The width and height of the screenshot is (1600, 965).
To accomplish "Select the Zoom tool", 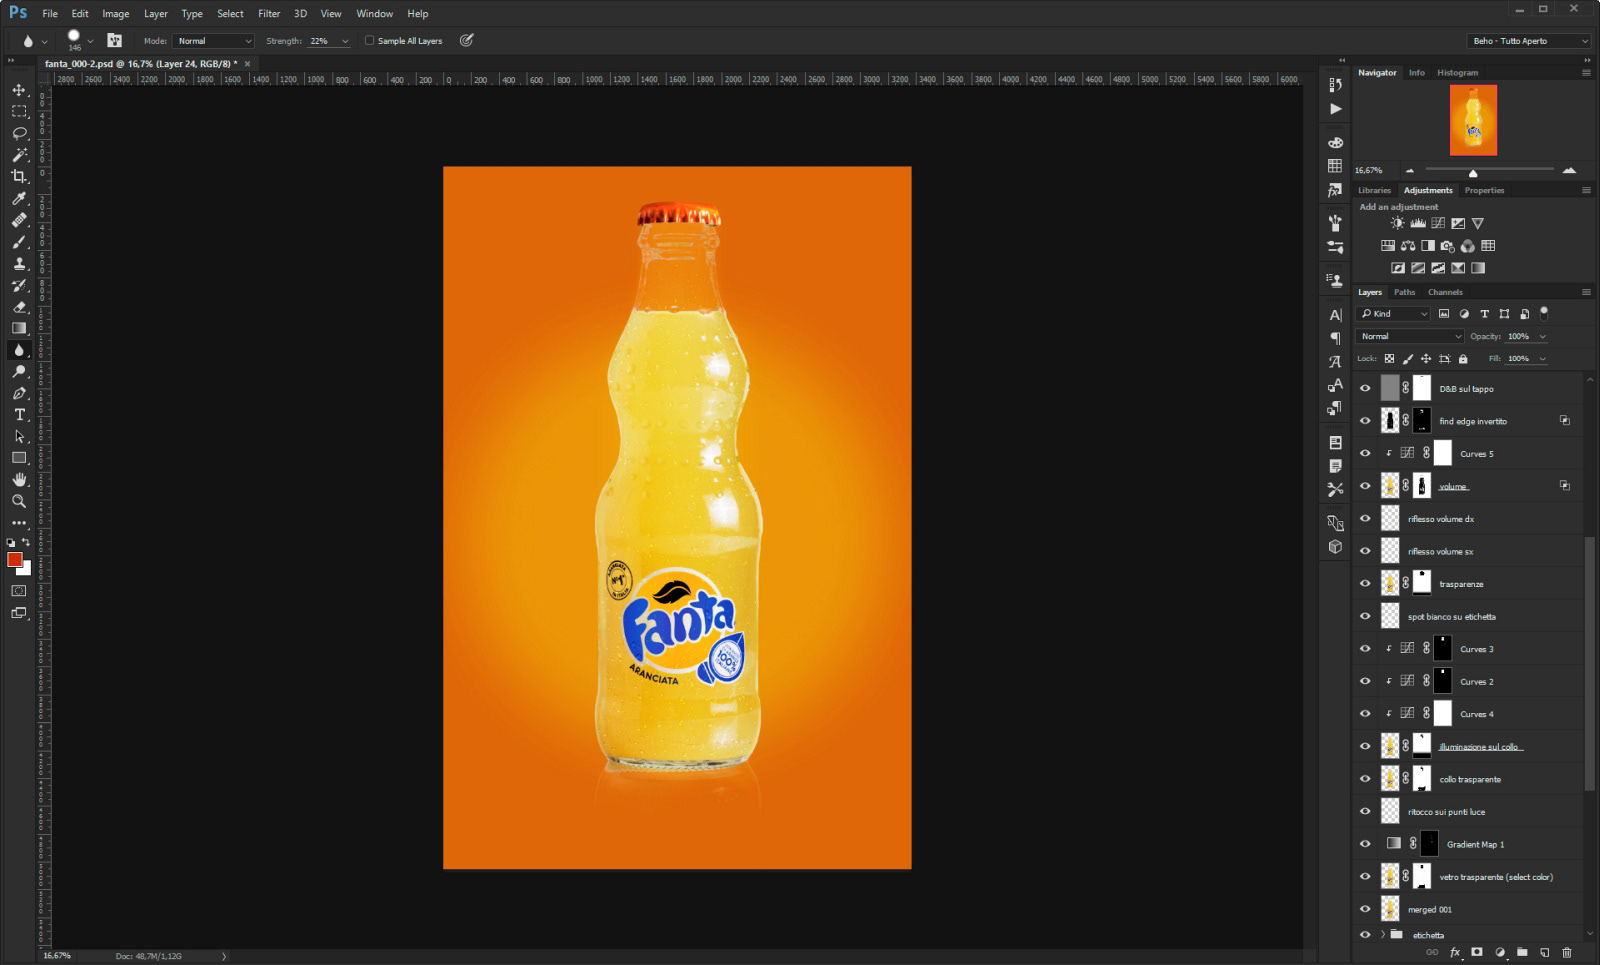I will tap(19, 501).
